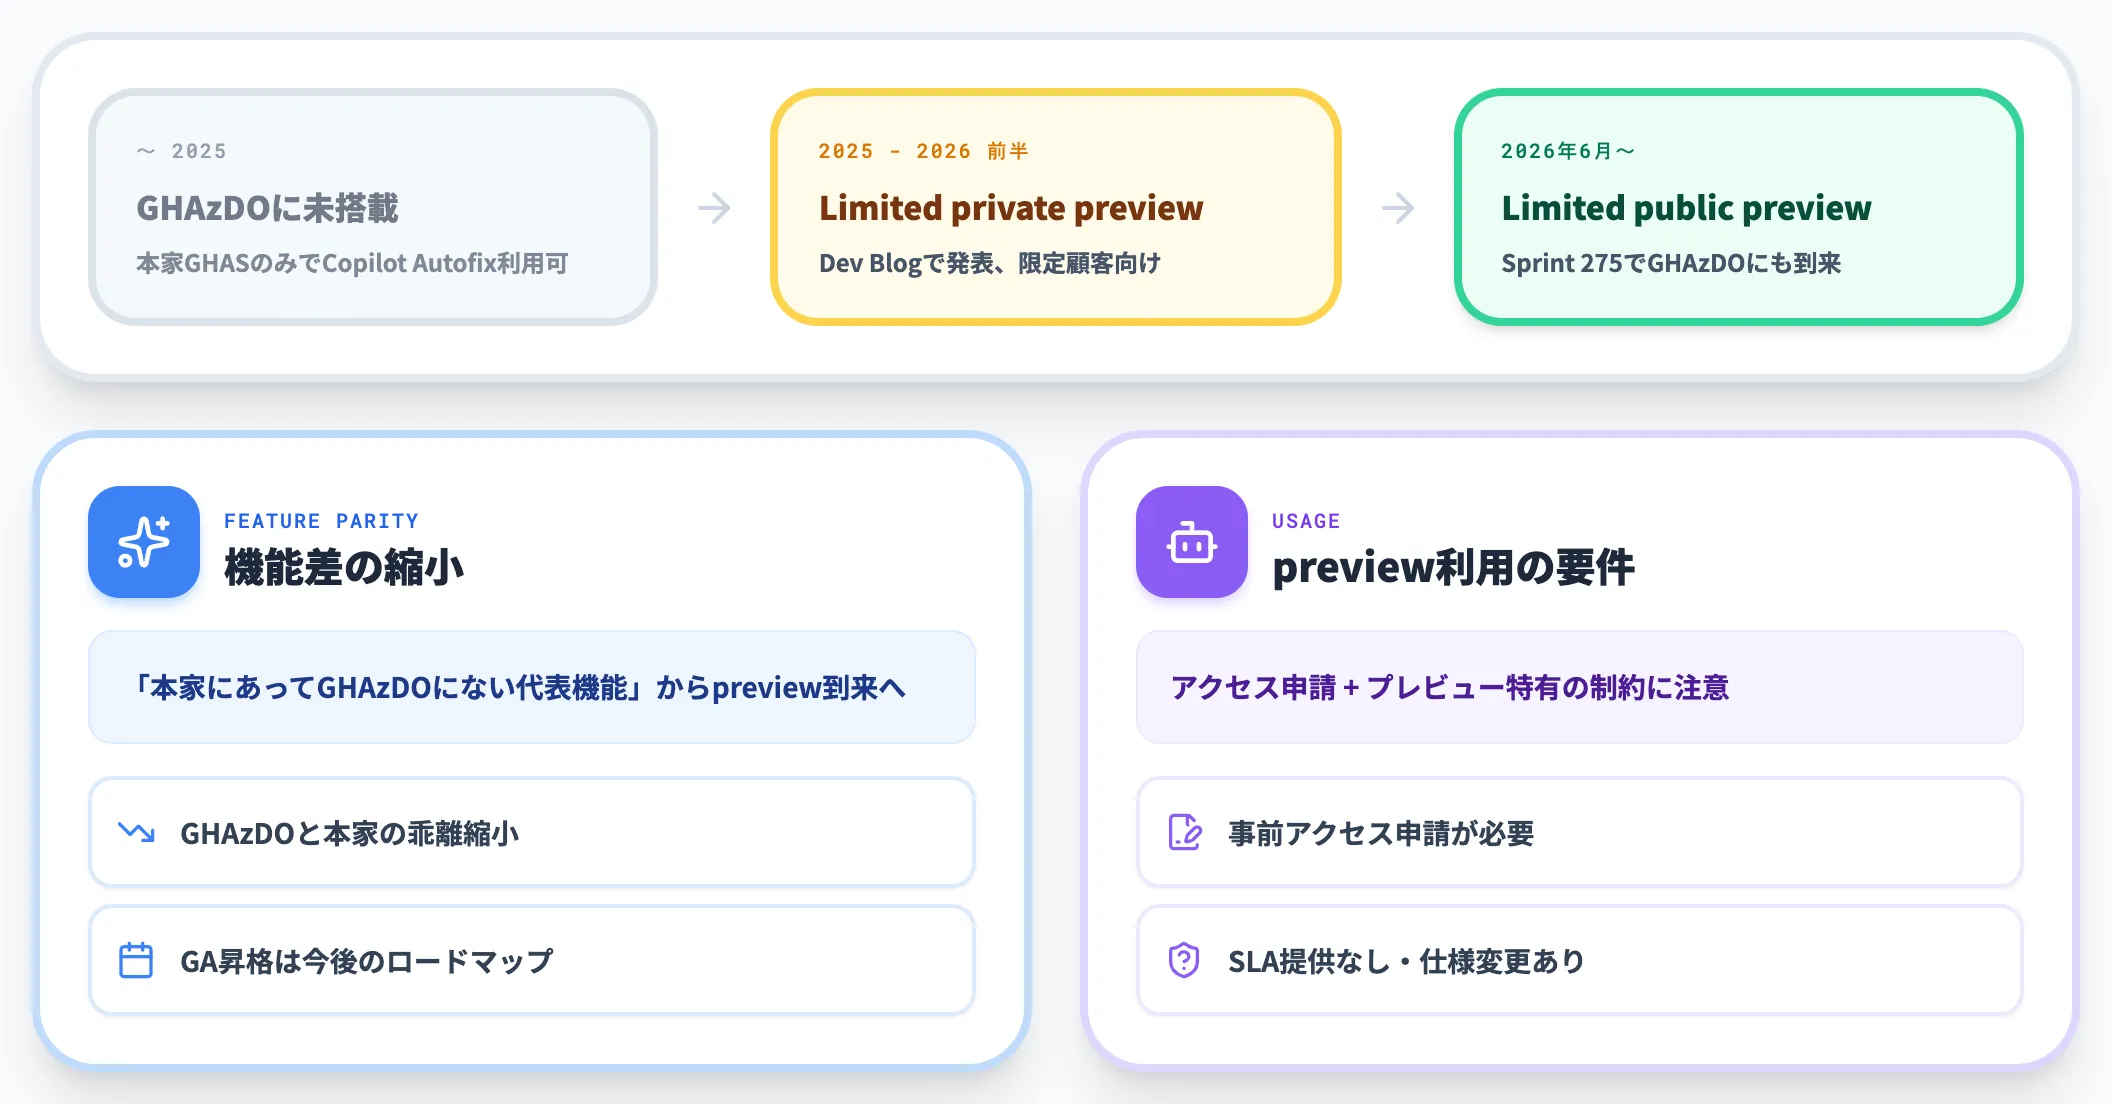
Task: Click the GHAzDOと本家の乖離縮小 item
Action: point(532,832)
